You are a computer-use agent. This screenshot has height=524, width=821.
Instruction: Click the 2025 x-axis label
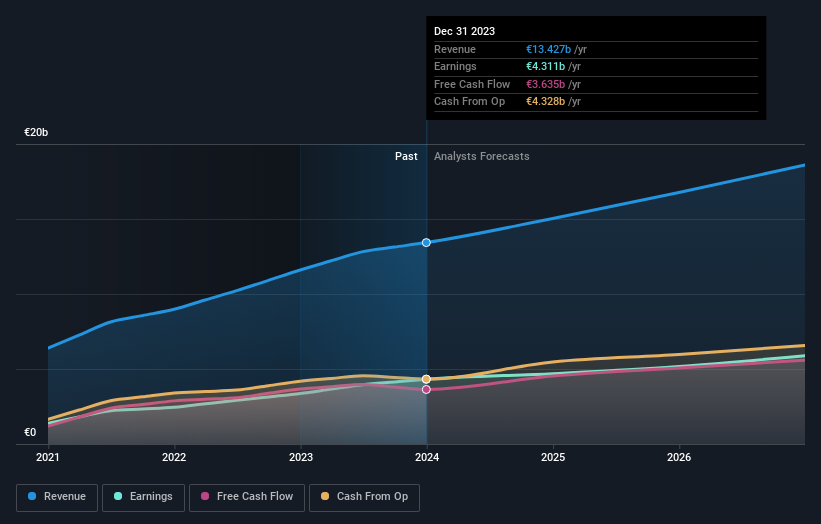tap(553, 457)
